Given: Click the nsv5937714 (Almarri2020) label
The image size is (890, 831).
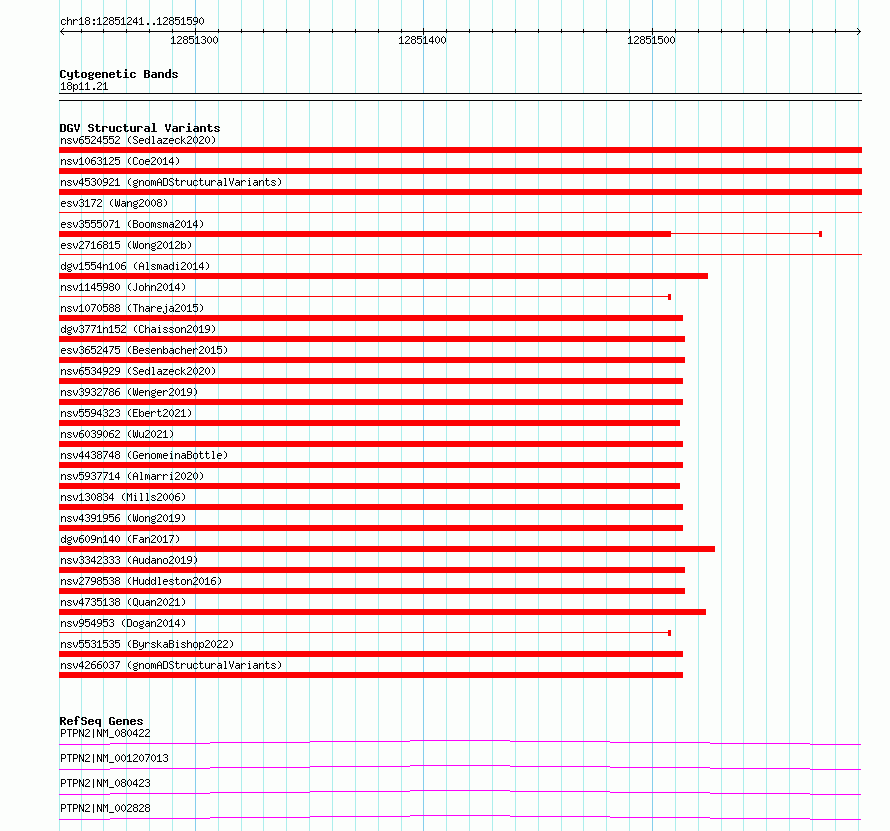Looking at the screenshot, I should 132,476.
